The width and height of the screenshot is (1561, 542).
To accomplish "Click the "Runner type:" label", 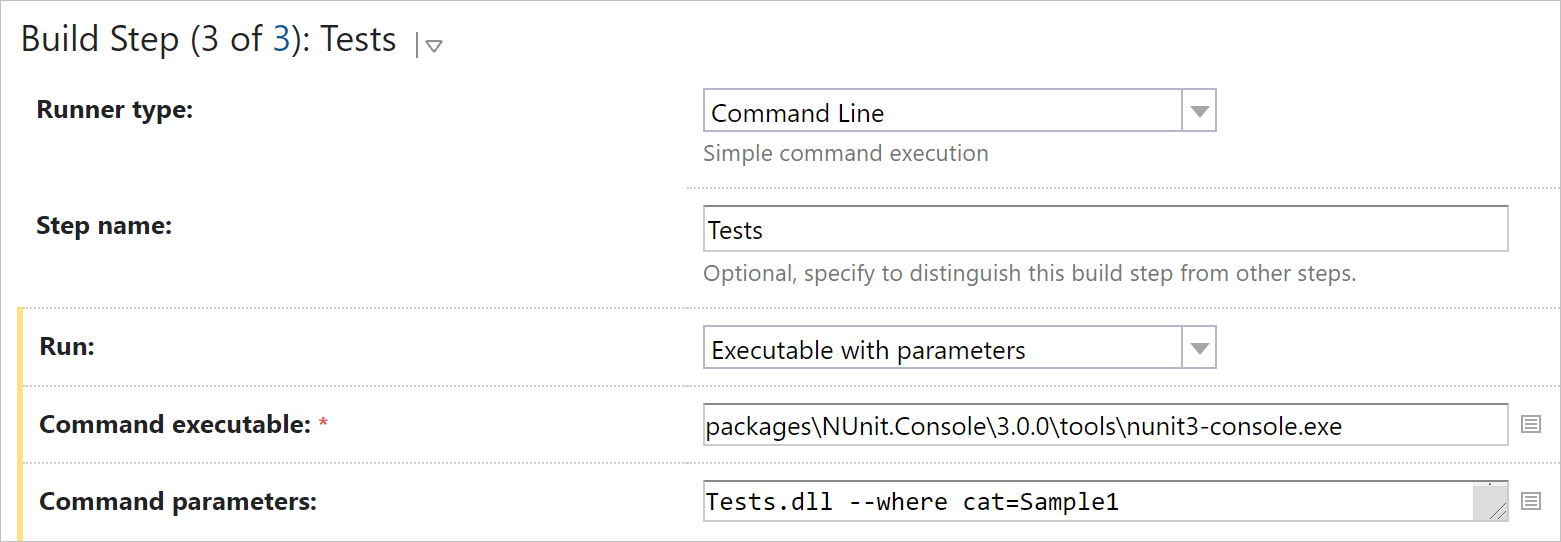I will coord(114,110).
